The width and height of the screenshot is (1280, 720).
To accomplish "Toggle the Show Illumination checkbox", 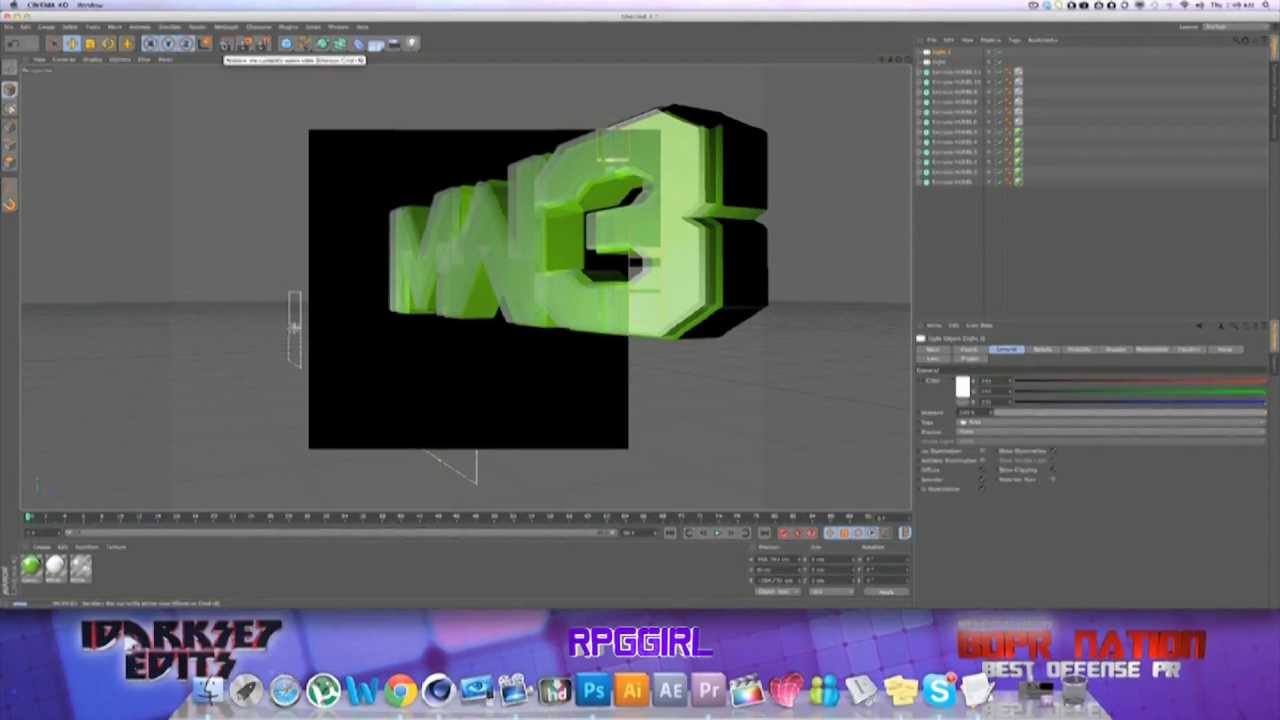I will [x=1053, y=451].
